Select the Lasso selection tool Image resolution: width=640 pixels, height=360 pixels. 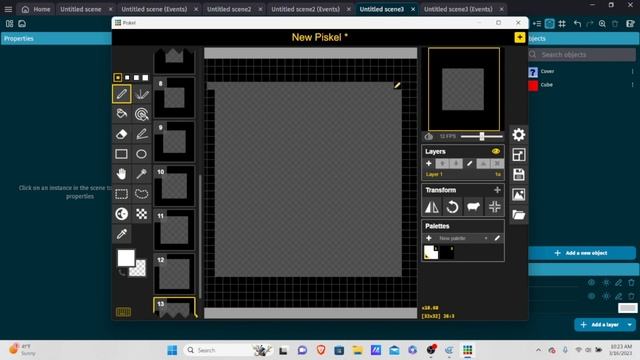point(142,194)
